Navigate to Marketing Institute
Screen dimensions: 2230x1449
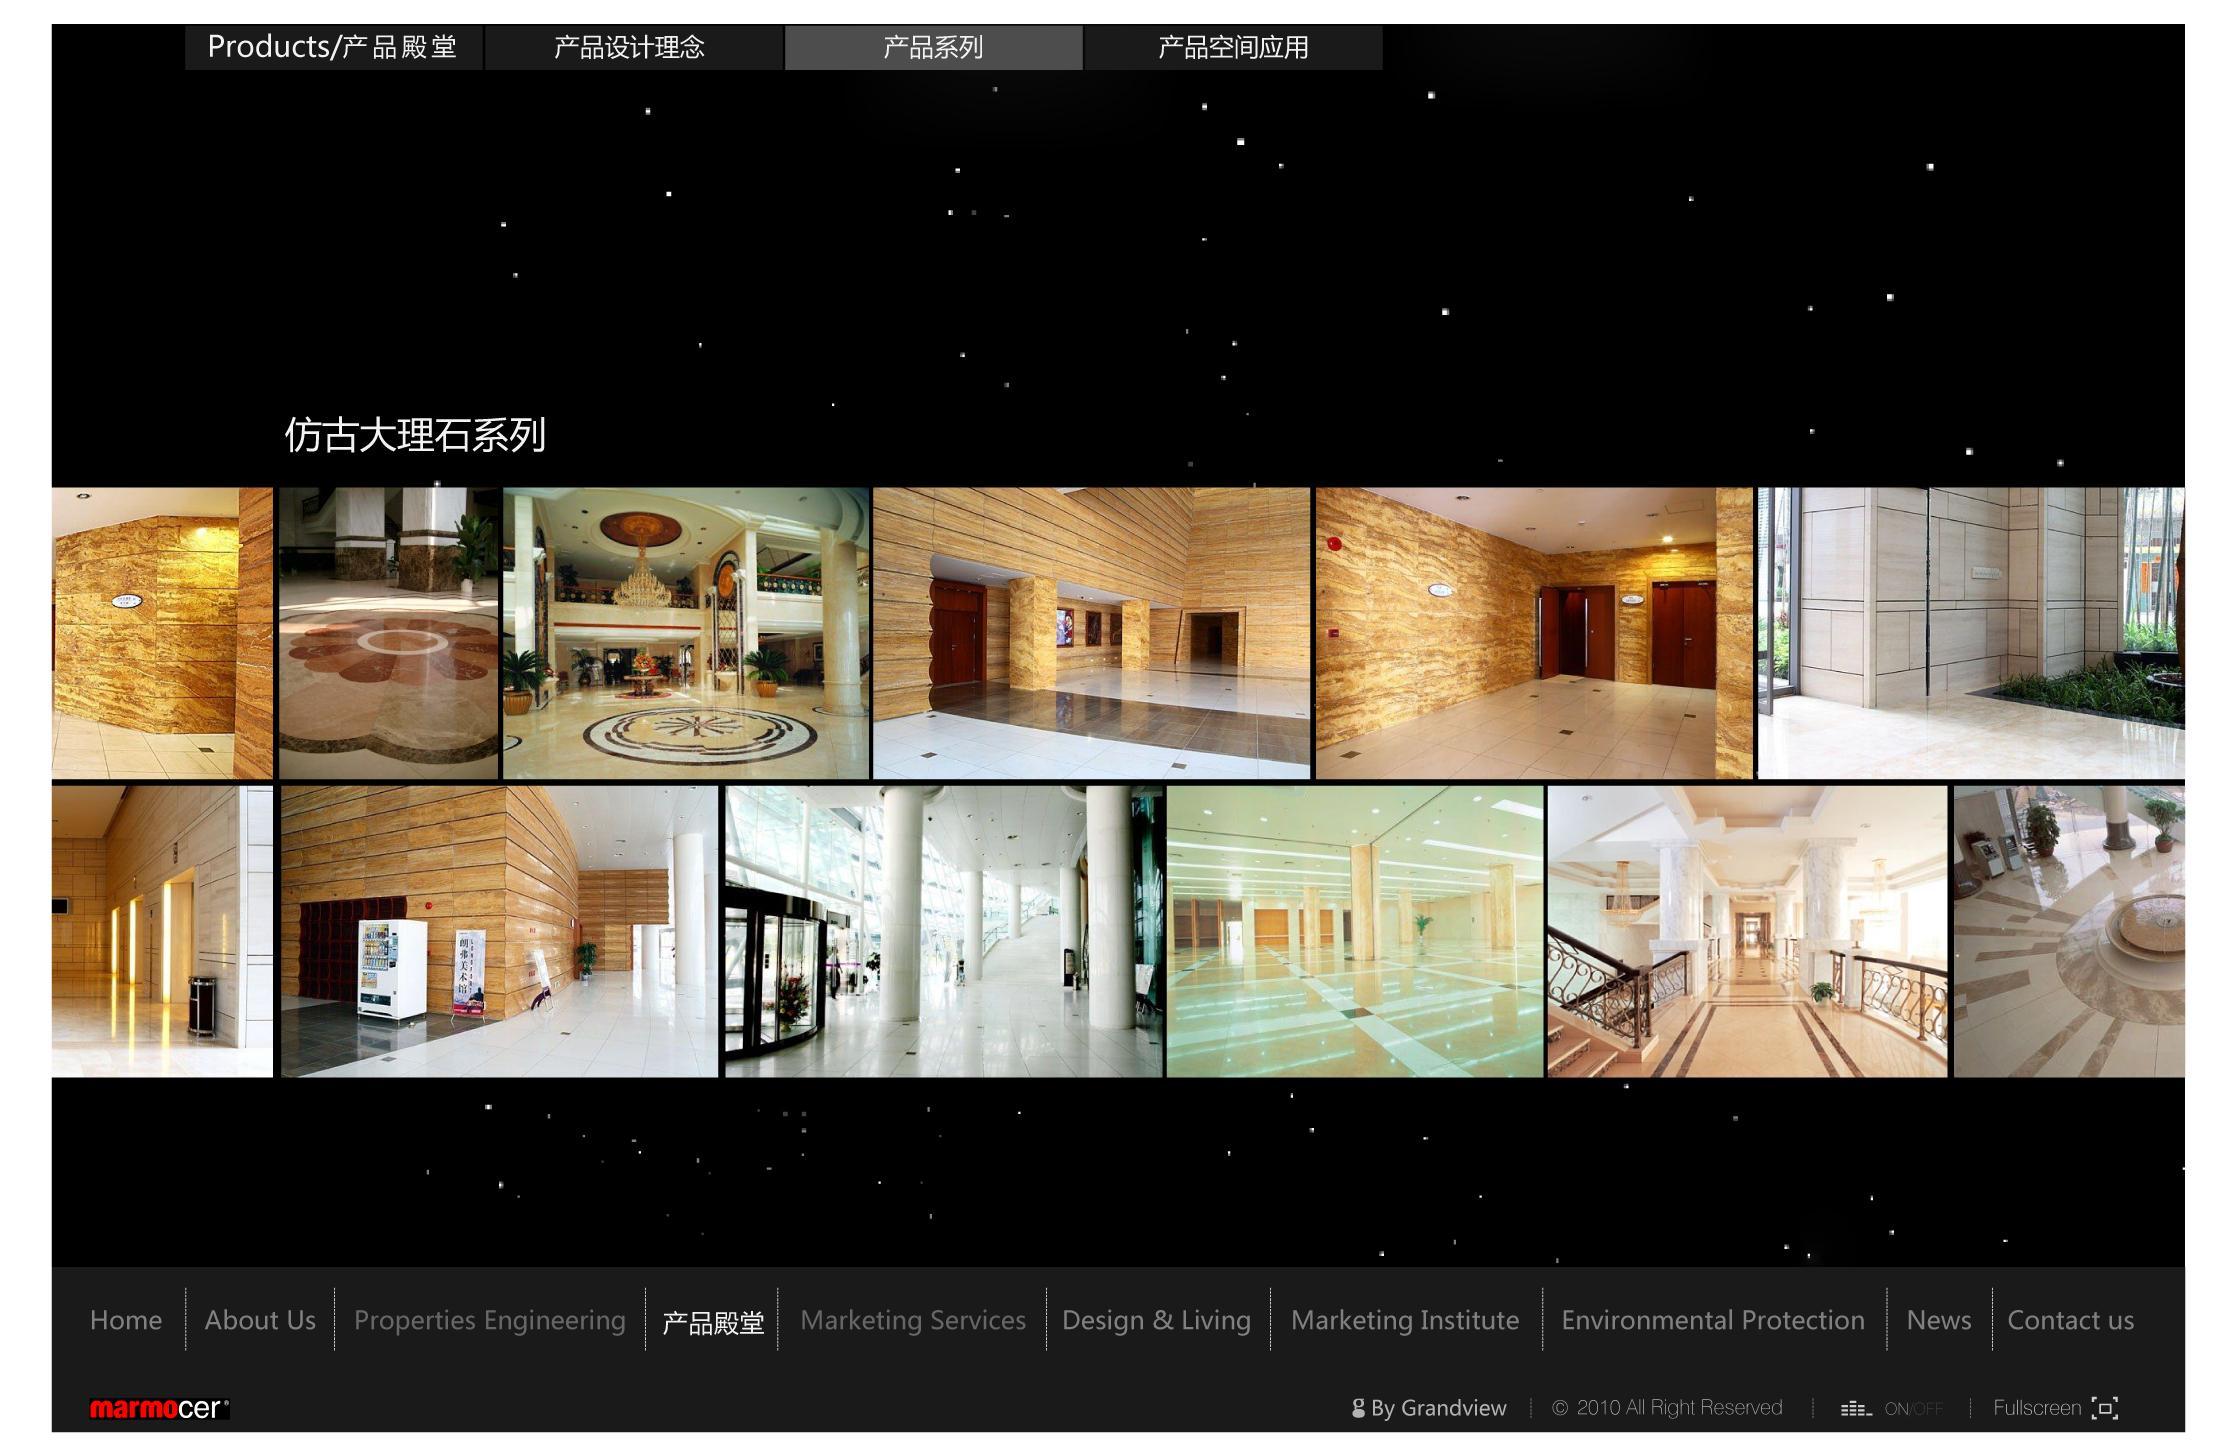[x=1404, y=1320]
